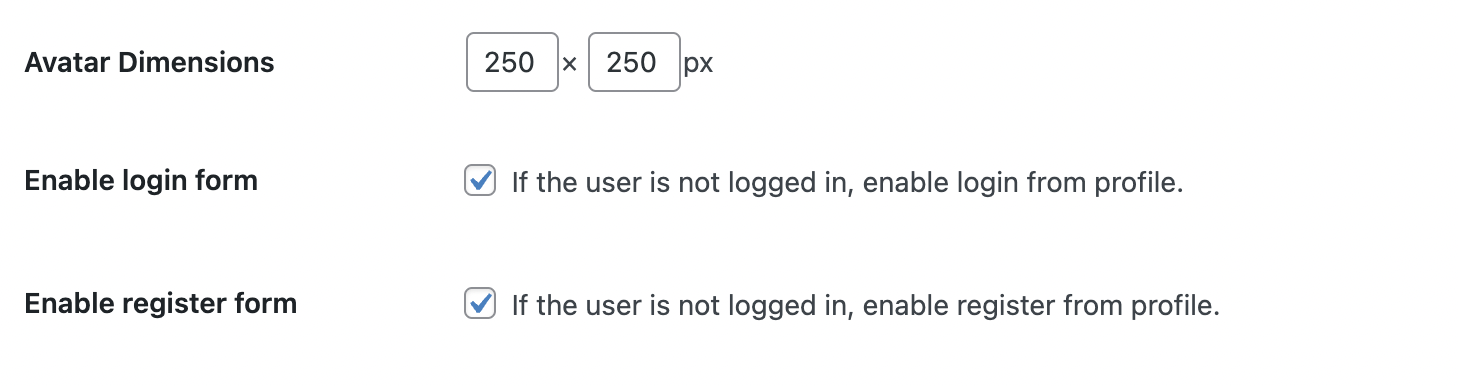Click the avatar height field before px
This screenshot has height=386, width=1458.
(x=634, y=63)
